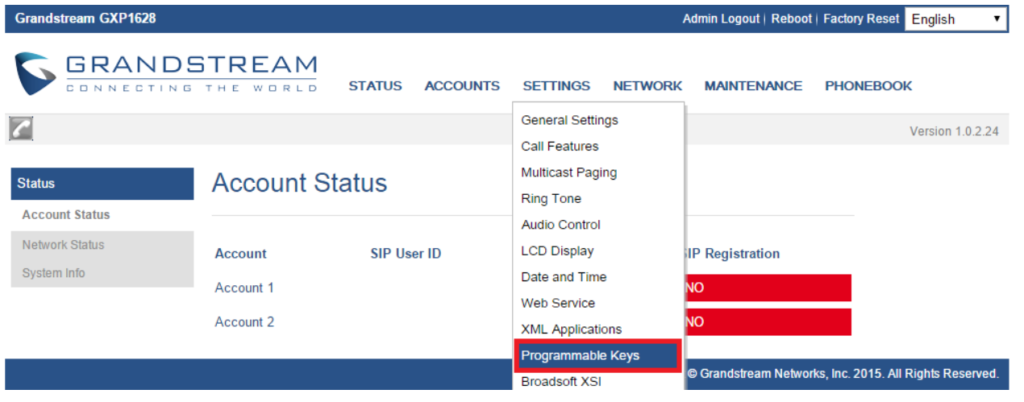
Task: Click the Version 1.0.2.24 text
Action: [954, 131]
